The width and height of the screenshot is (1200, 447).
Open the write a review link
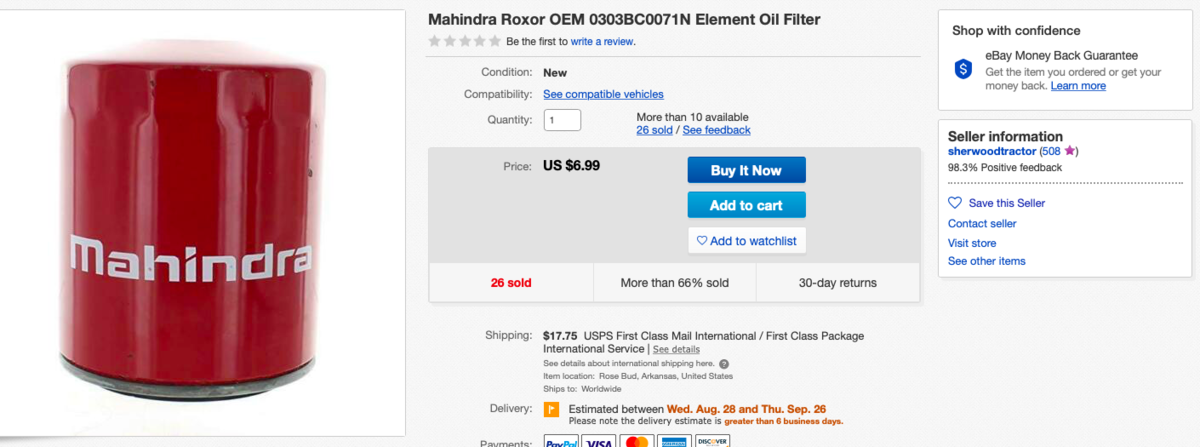[x=602, y=42]
